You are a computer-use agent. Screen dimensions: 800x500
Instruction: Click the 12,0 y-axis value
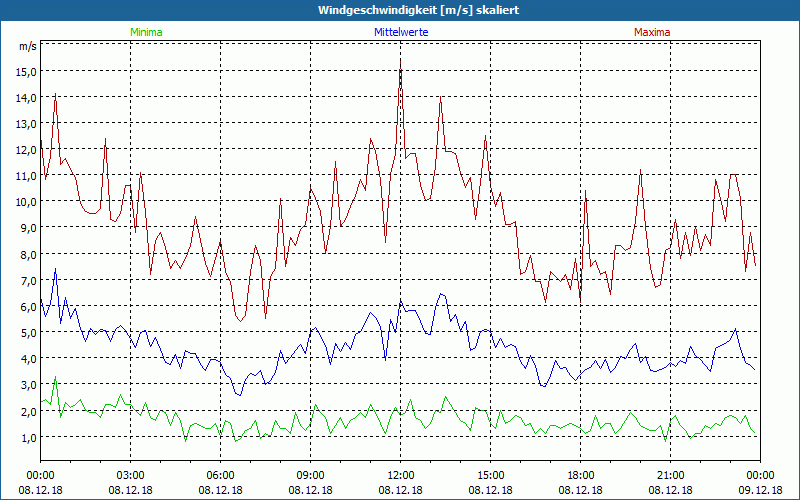pyautogui.click(x=26, y=150)
